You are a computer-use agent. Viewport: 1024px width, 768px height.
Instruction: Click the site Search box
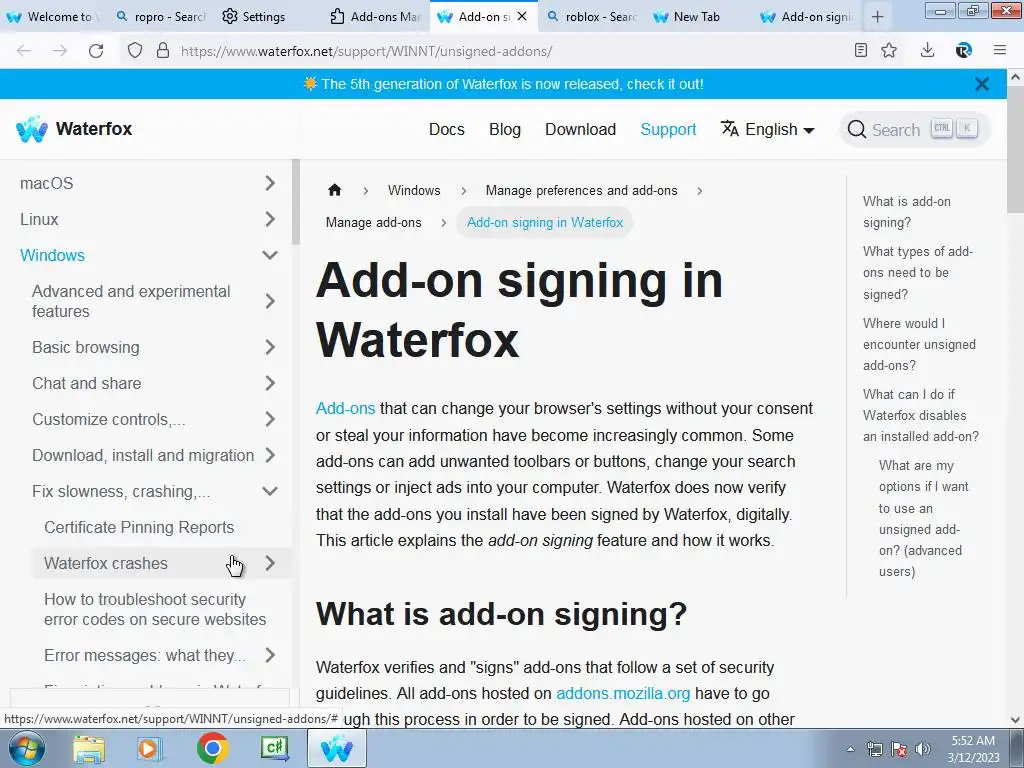point(914,129)
